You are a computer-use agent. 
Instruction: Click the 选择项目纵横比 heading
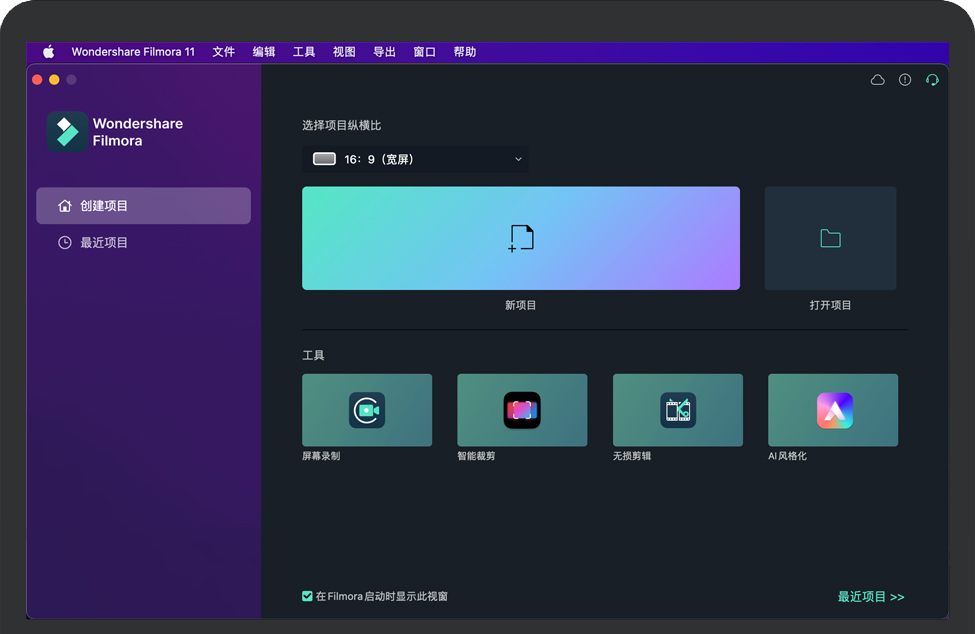point(341,126)
